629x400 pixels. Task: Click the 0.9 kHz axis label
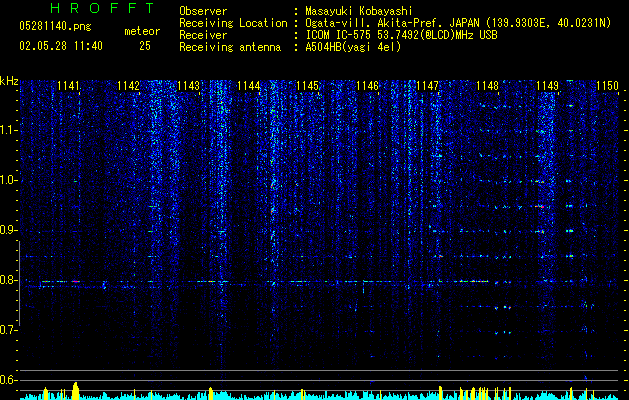coord(9,230)
